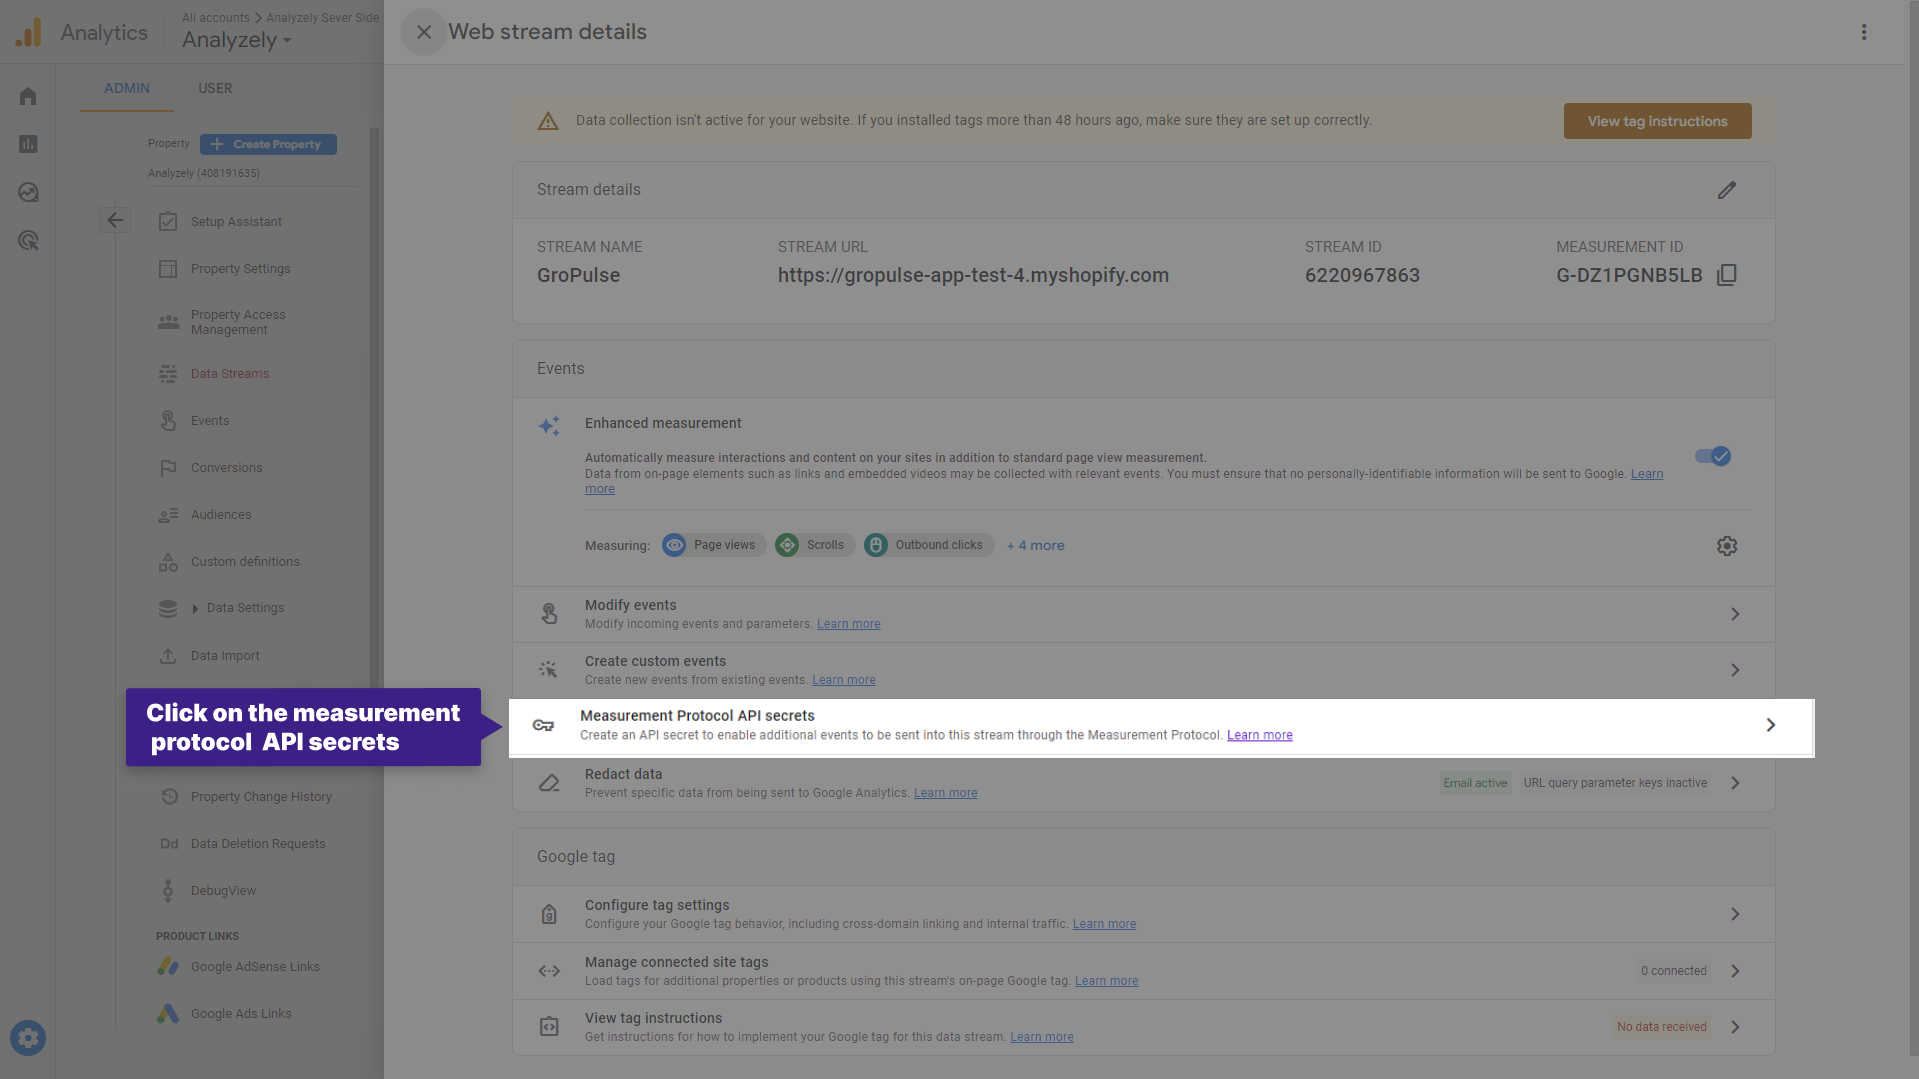Expand View tag instructions row chevron
The image size is (1919, 1079).
click(x=1735, y=1027)
